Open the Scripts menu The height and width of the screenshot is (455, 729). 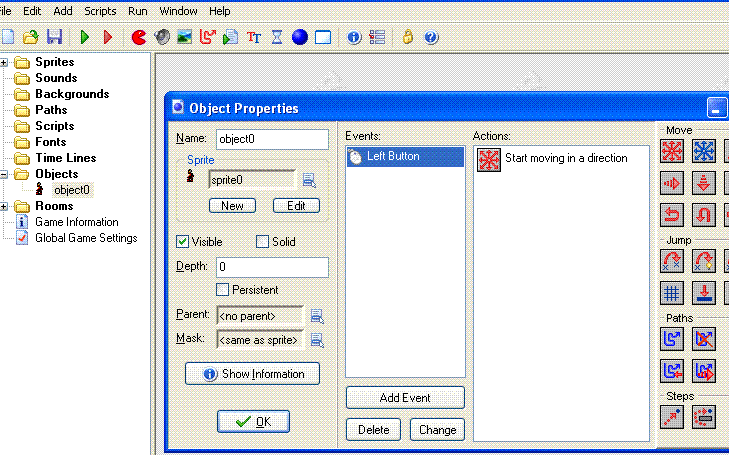pyautogui.click(x=100, y=11)
